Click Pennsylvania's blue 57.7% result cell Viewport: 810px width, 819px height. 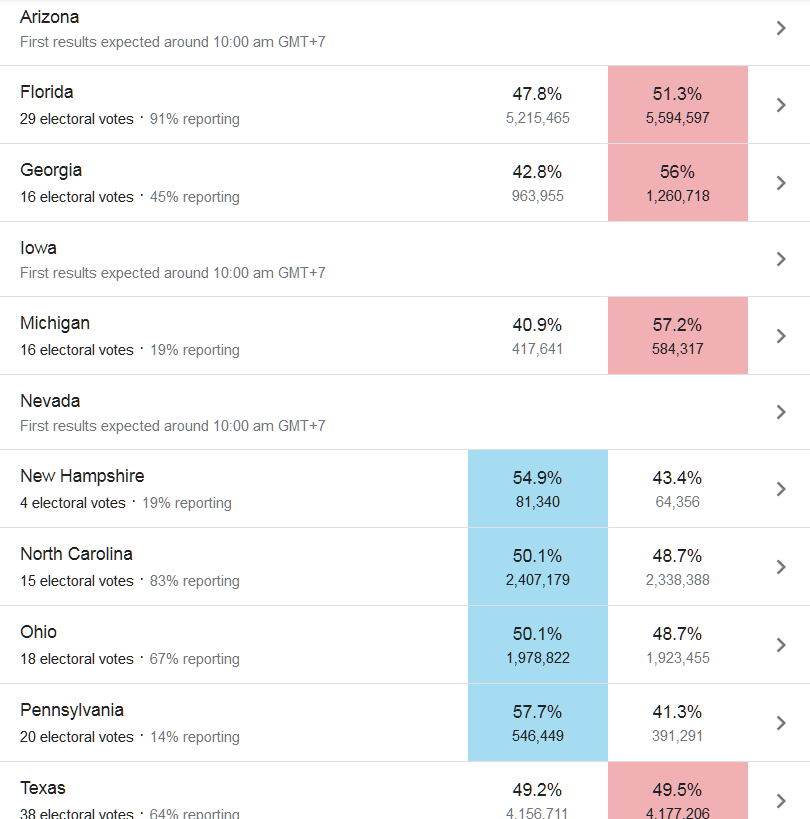point(538,723)
